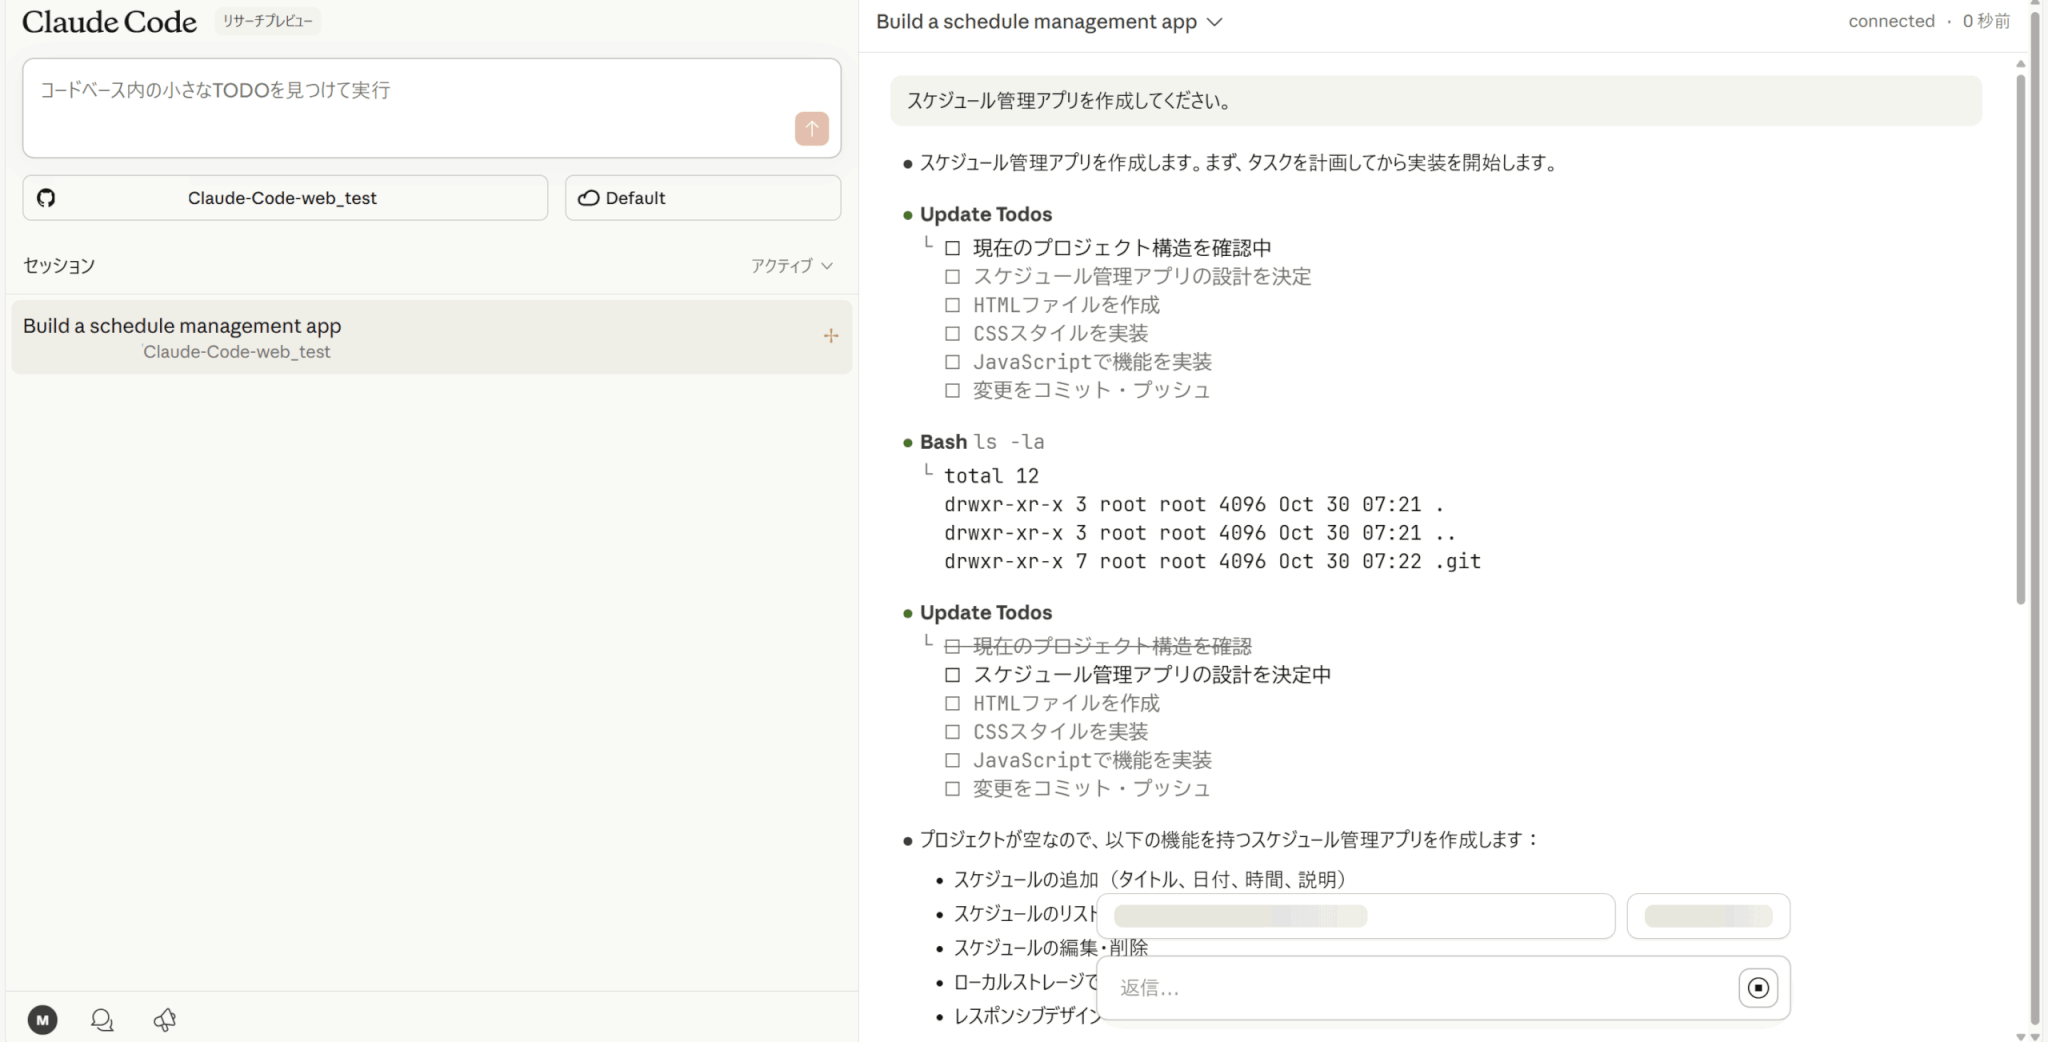
Task: Click the GitHub icon in repository selector
Action: pyautogui.click(x=46, y=198)
